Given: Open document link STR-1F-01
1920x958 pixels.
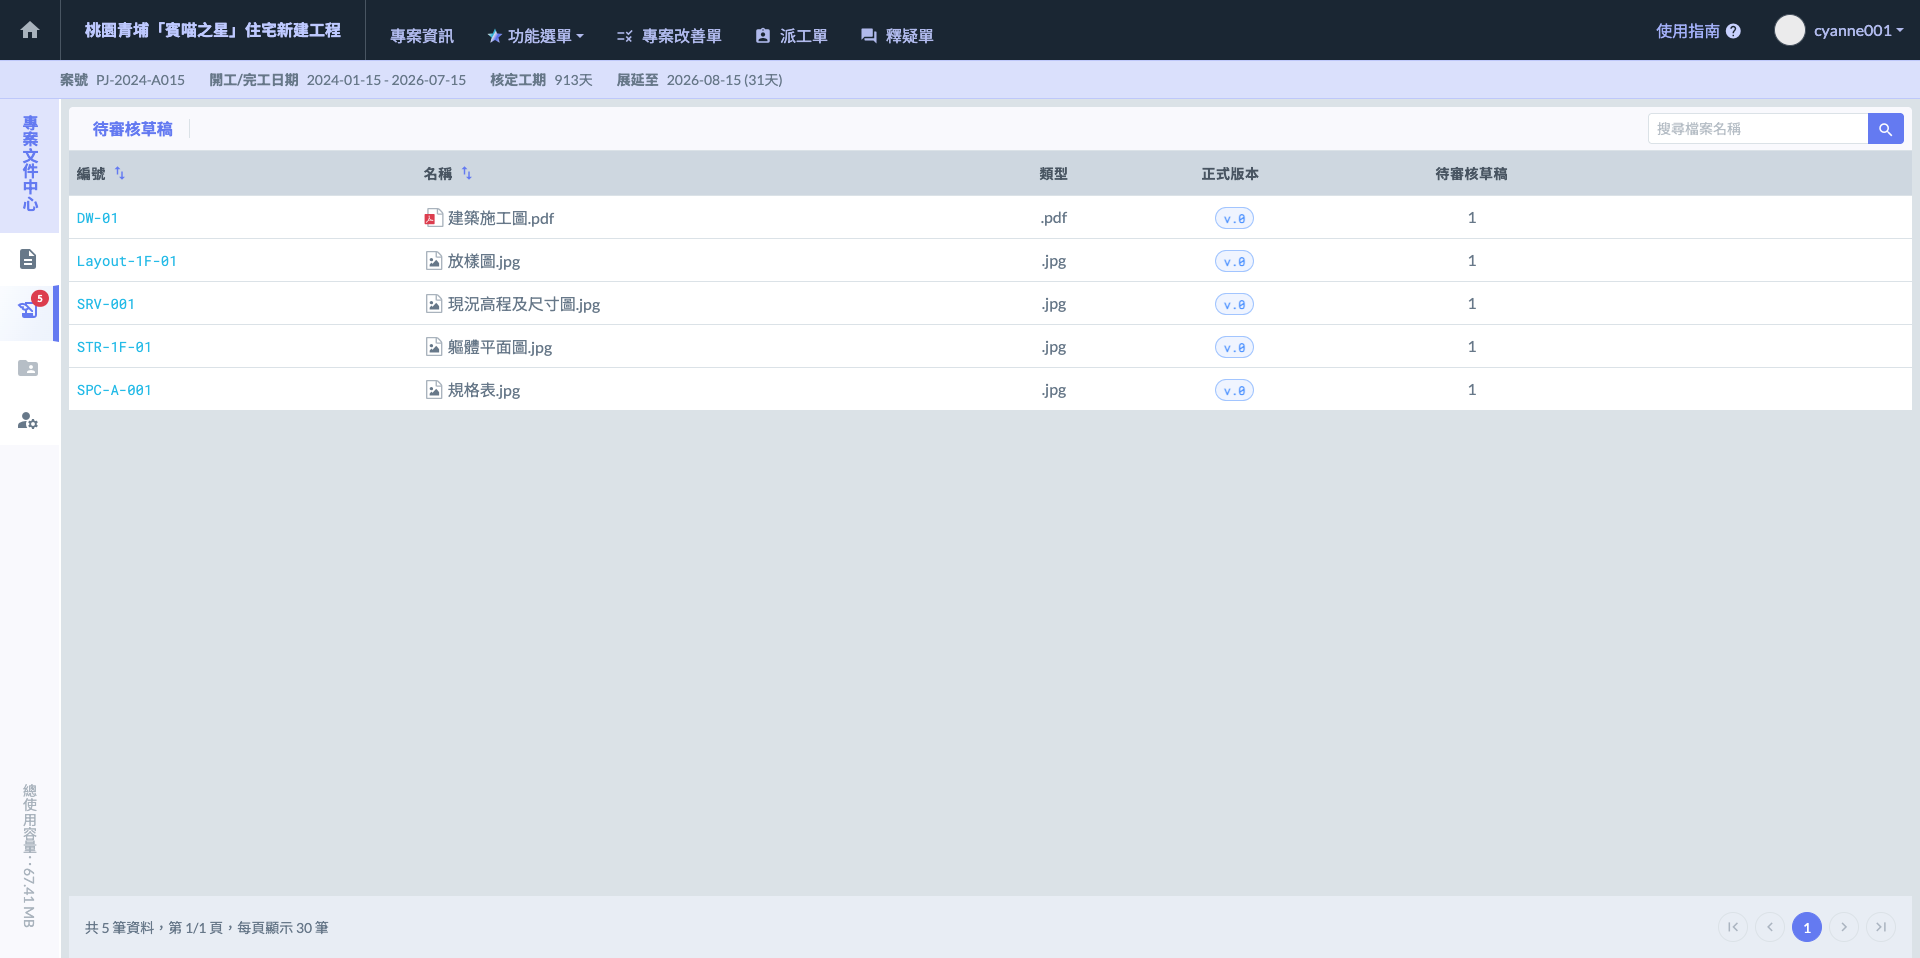Looking at the screenshot, I should click(x=114, y=347).
